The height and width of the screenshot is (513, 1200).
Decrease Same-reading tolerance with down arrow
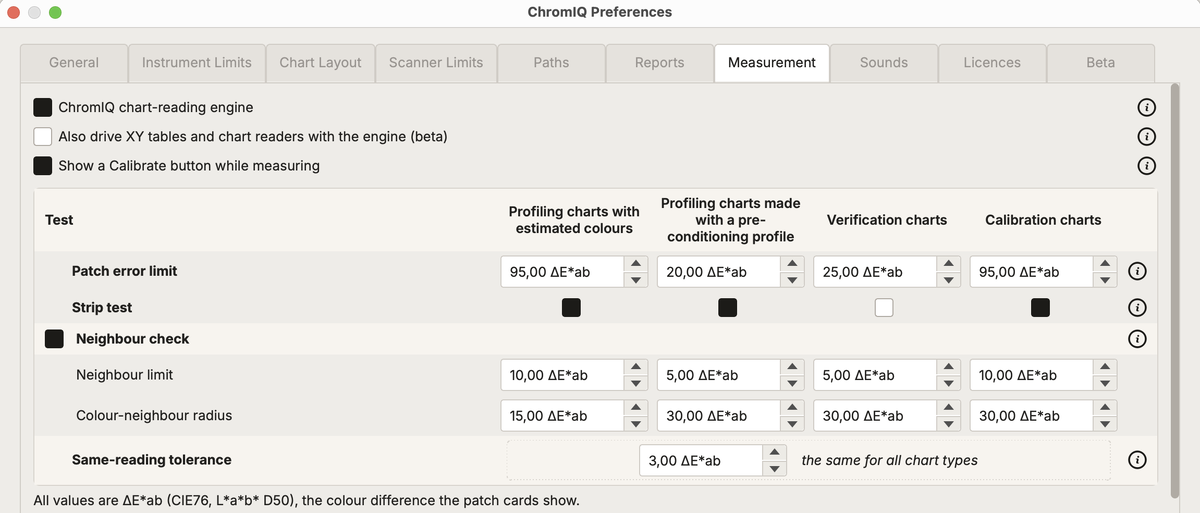tap(774, 468)
